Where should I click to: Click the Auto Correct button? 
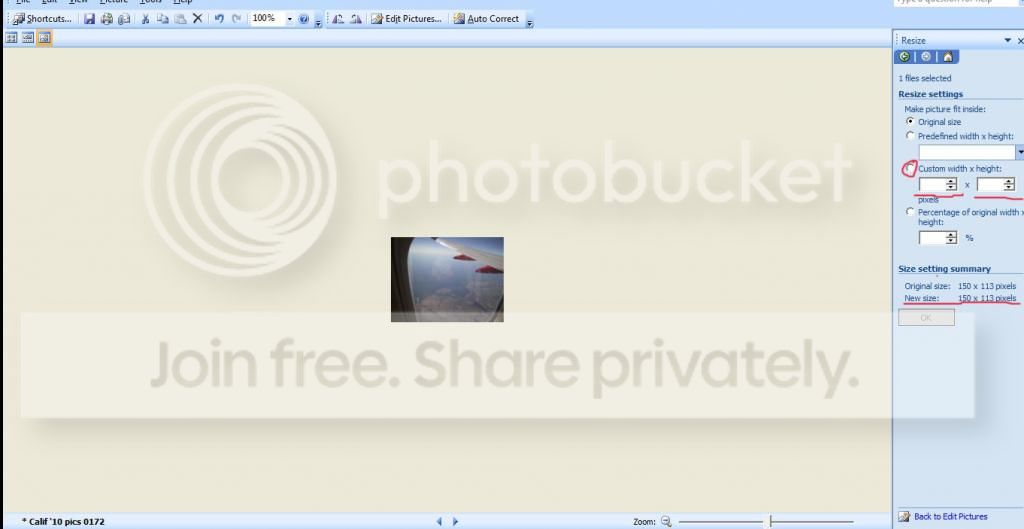[x=487, y=19]
